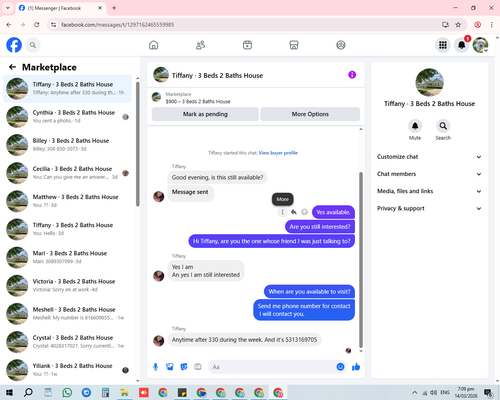This screenshot has height=400, width=500.
Task: Go back using the Marketplace back arrow
Action: pos(12,67)
